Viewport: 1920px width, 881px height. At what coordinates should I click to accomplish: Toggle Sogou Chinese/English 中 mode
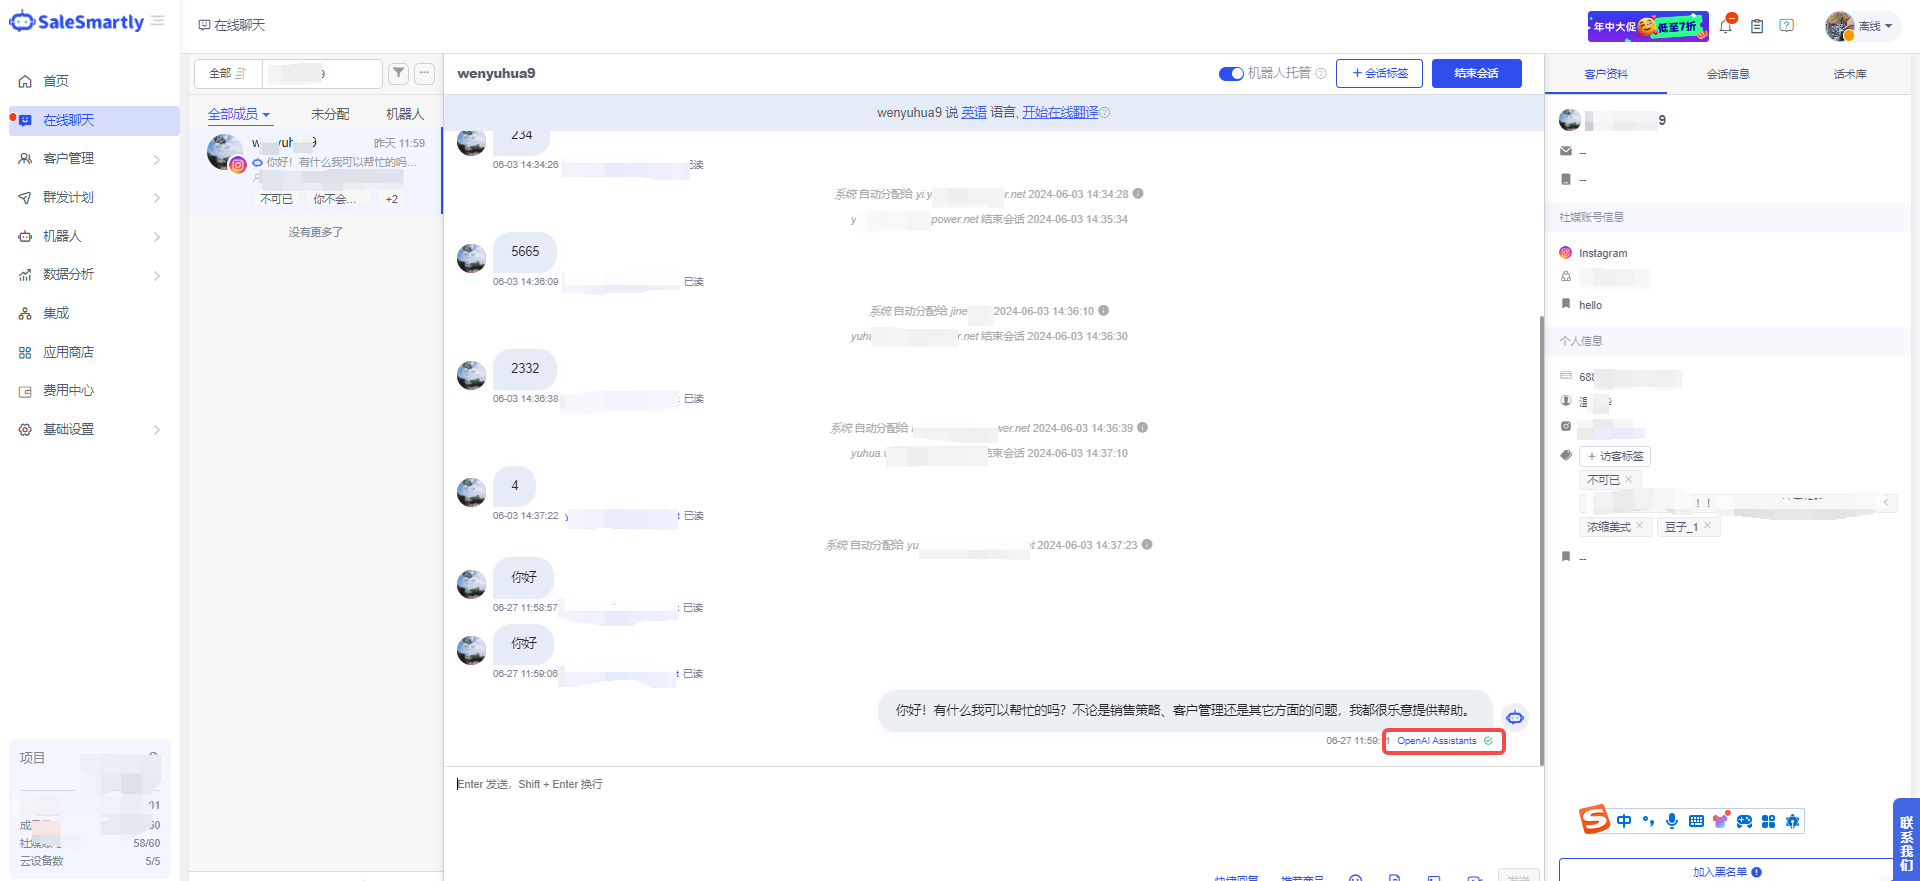coord(1624,821)
